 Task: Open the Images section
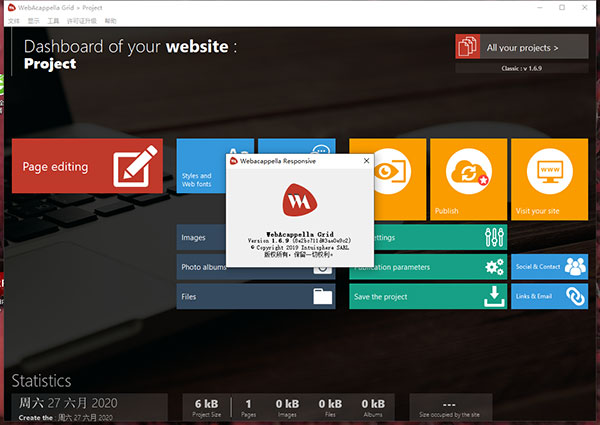(x=201, y=237)
